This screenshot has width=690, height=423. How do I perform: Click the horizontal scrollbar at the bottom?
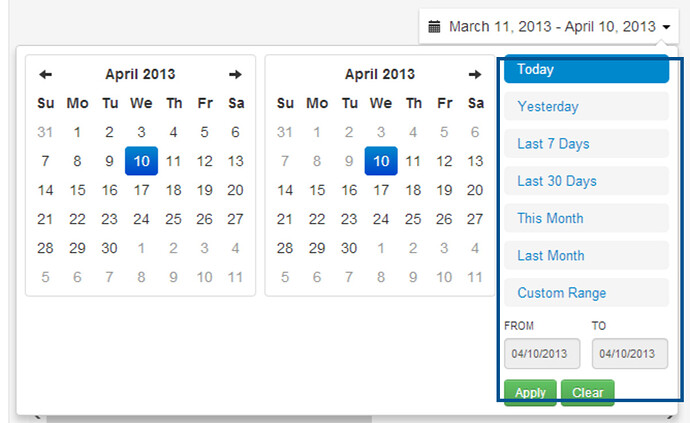coord(209,419)
